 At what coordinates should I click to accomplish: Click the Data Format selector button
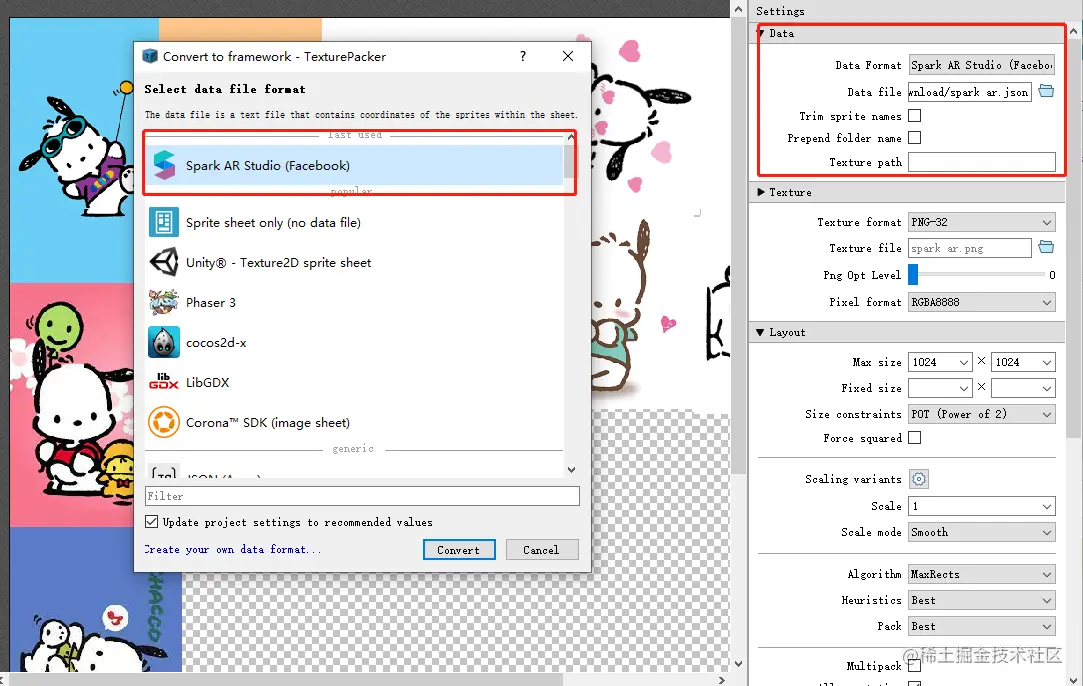coord(981,65)
